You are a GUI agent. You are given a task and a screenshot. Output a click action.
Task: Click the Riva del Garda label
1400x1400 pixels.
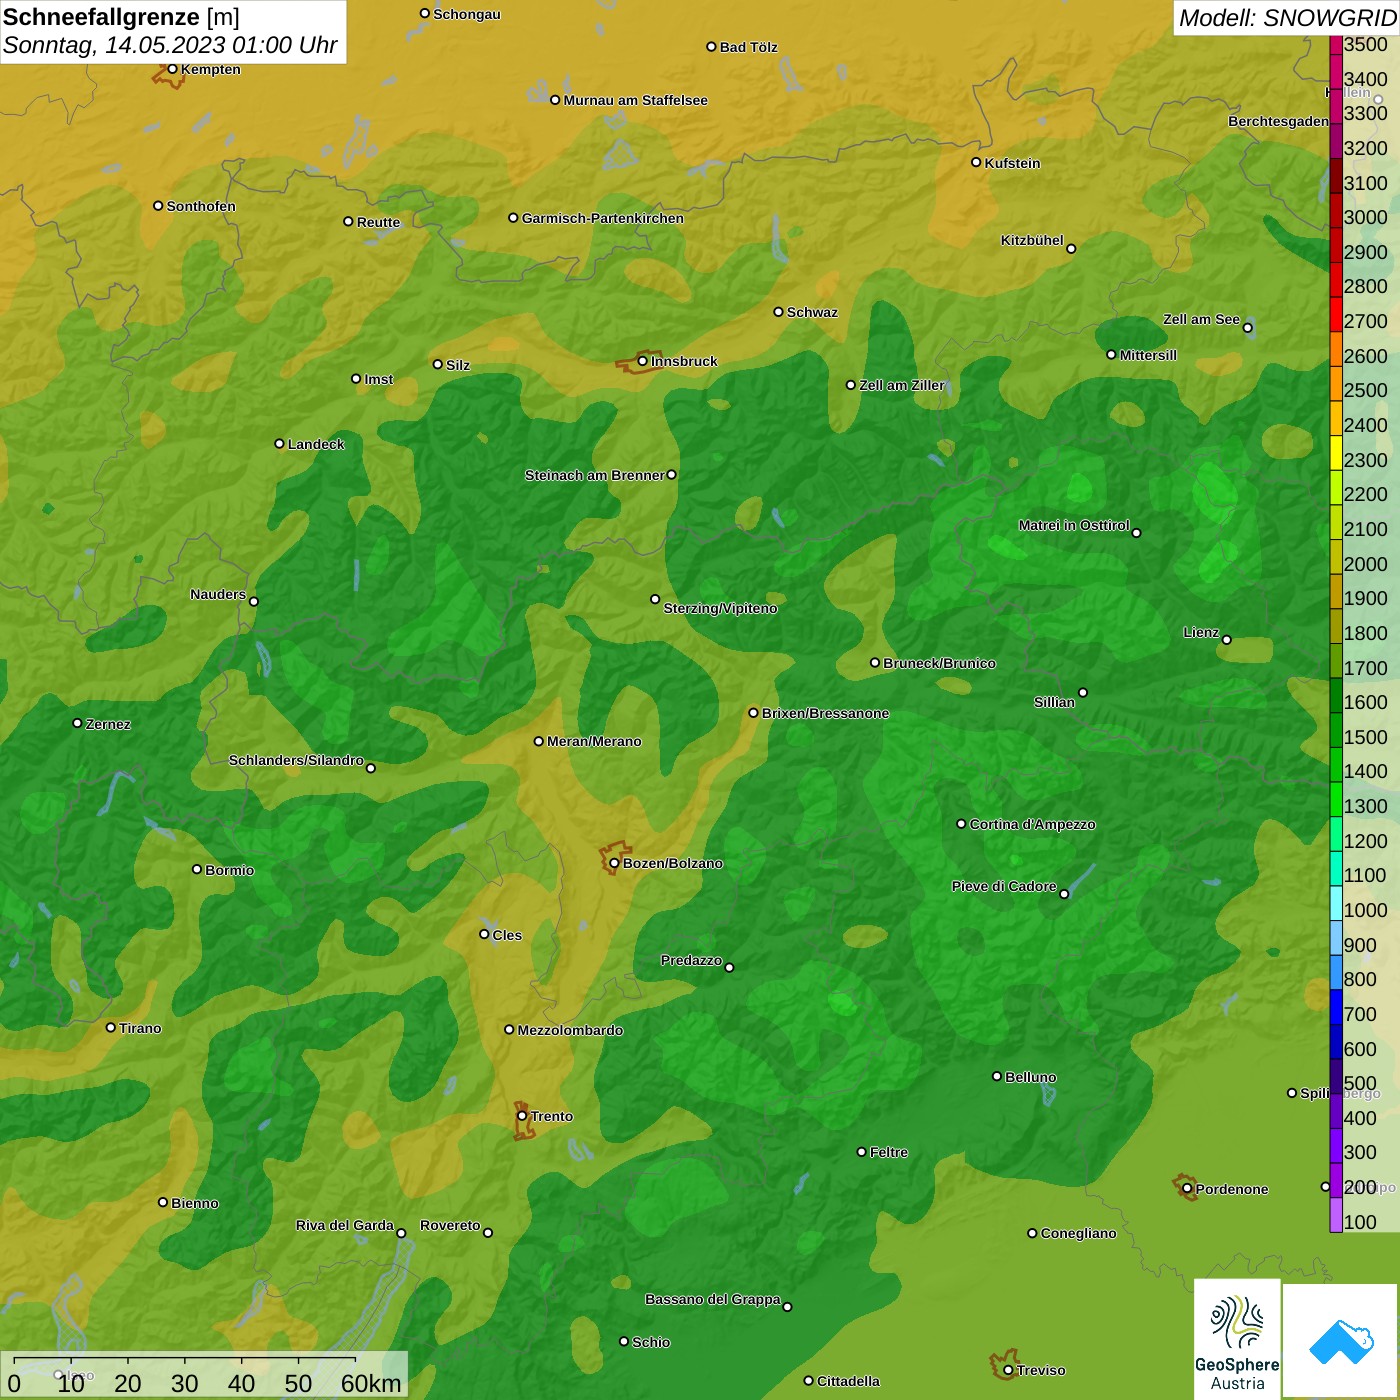point(345,1225)
